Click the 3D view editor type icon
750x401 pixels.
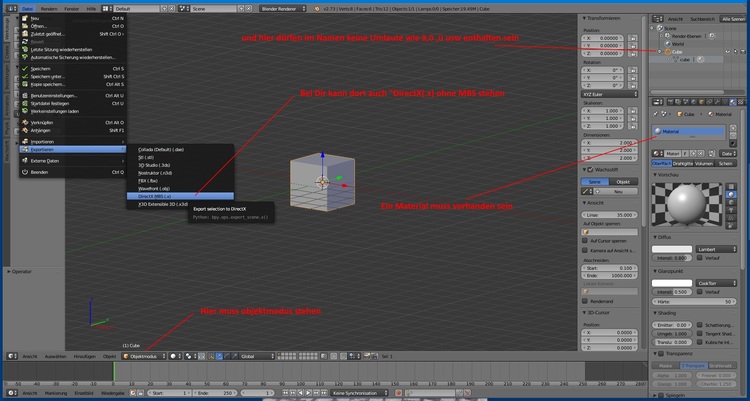[12, 356]
